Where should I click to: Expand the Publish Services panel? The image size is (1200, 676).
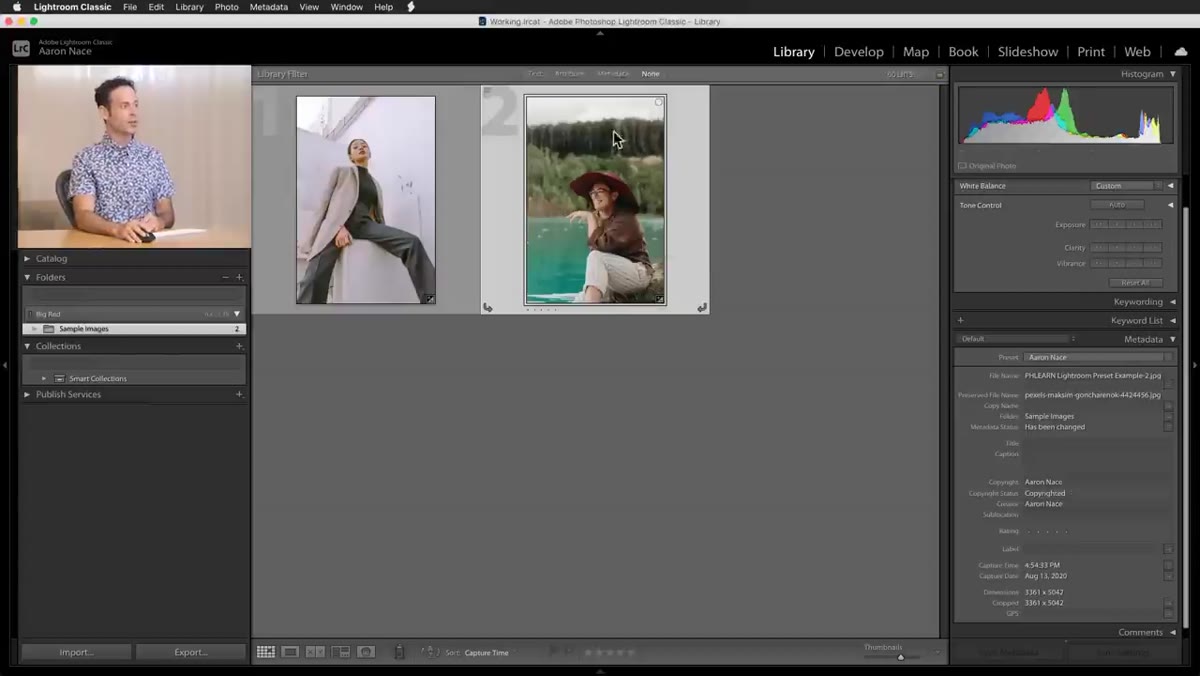click(27, 394)
